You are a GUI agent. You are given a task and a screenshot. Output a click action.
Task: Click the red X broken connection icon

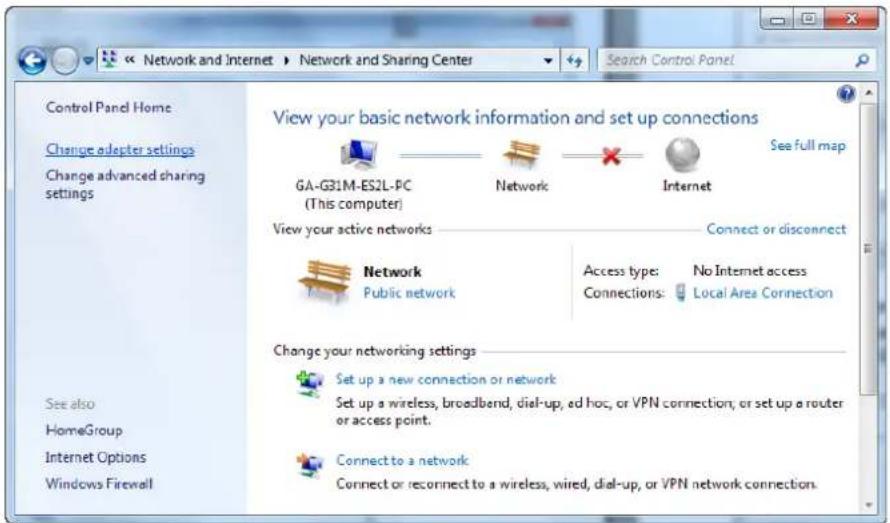pyautogui.click(x=611, y=155)
